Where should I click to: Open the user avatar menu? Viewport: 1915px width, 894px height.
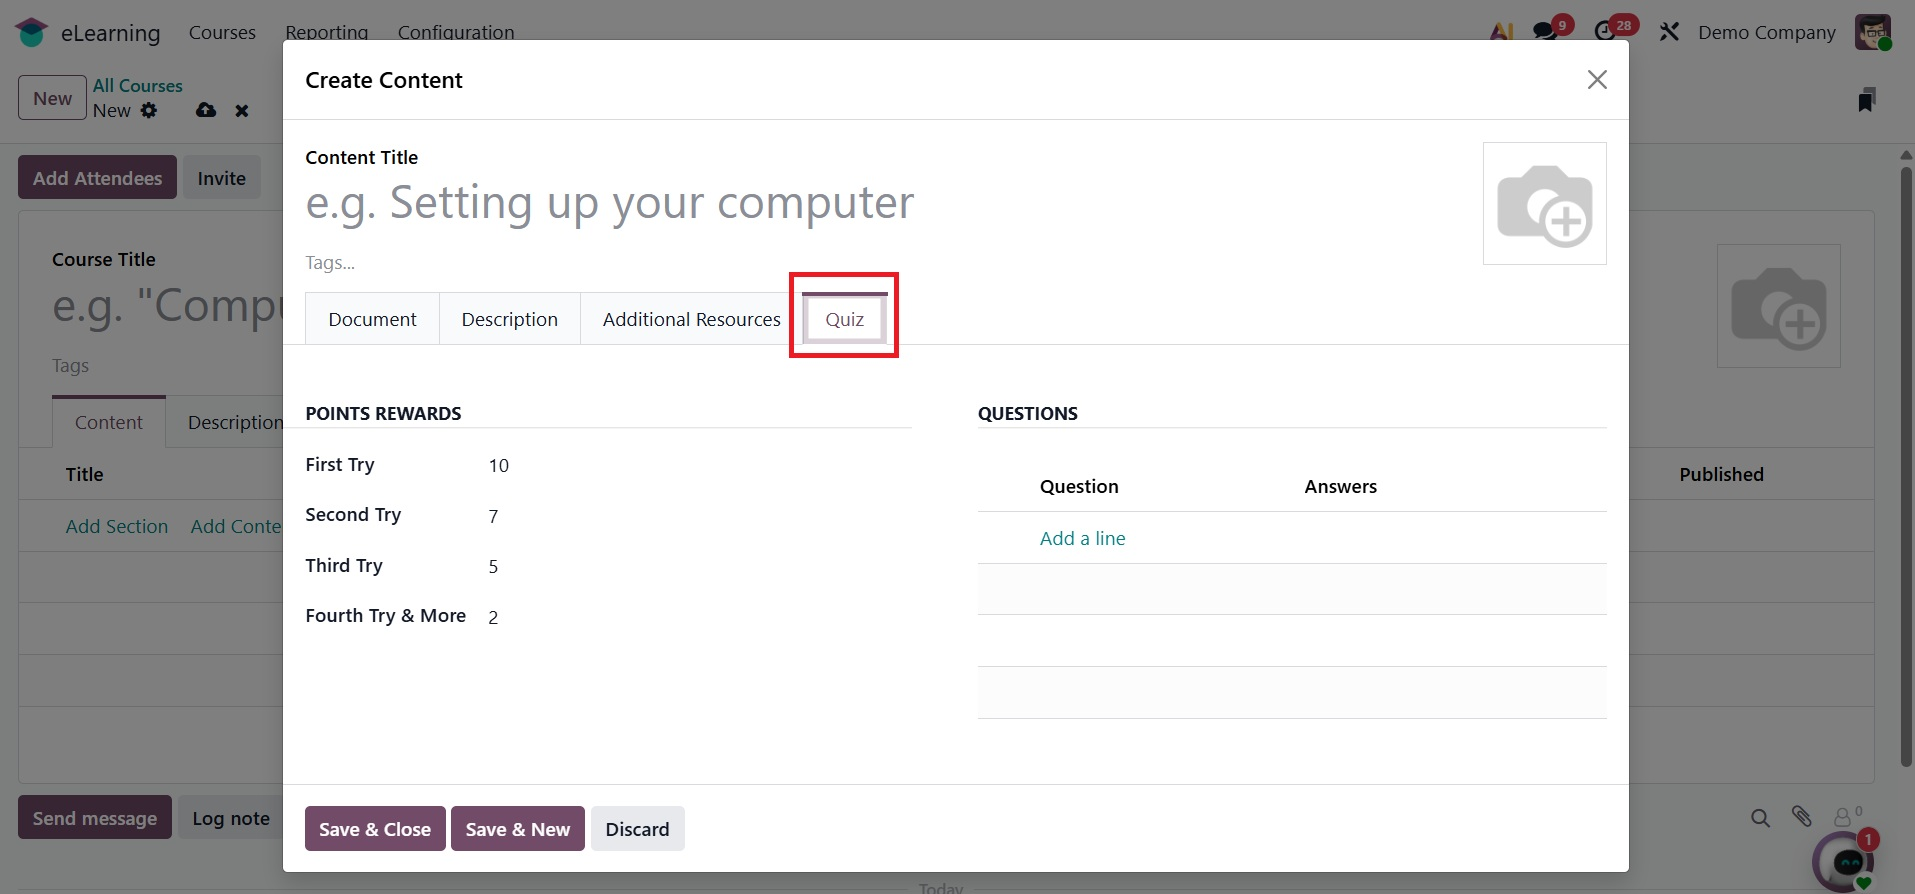[x=1873, y=32]
